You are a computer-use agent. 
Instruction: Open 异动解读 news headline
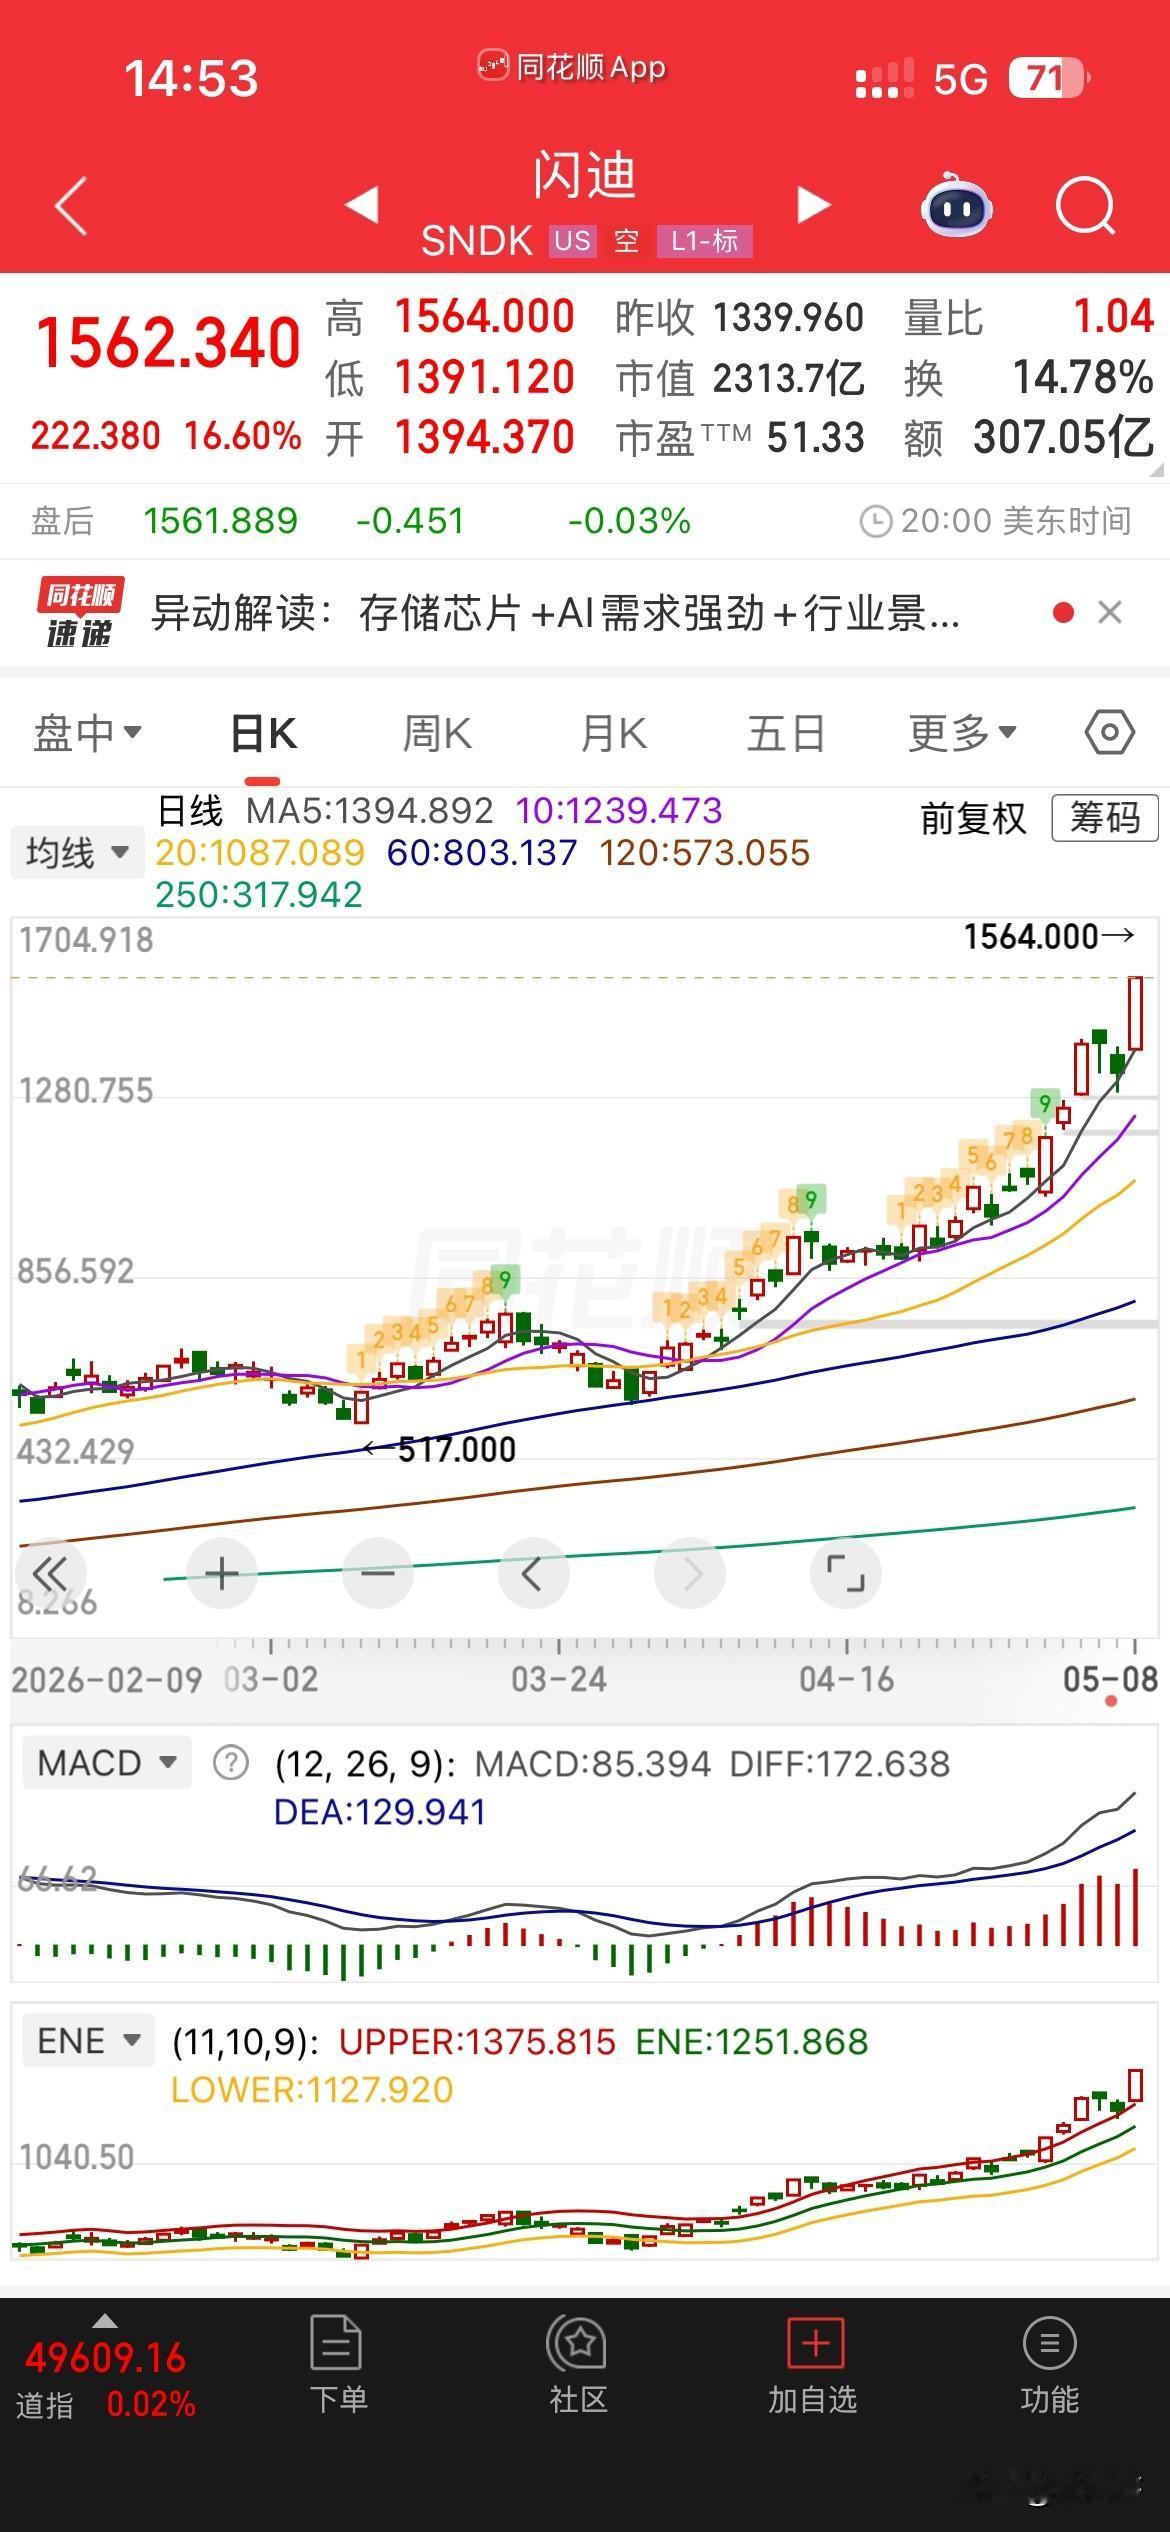(x=555, y=612)
